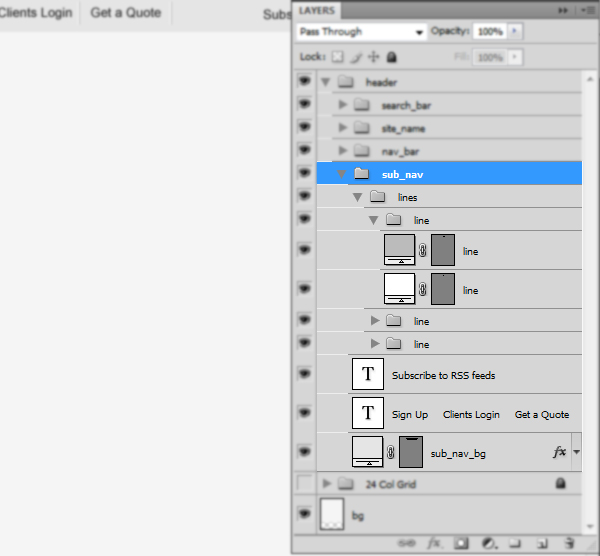Create new fill or adjustment layer icon
600x556 pixels.
tap(489, 543)
